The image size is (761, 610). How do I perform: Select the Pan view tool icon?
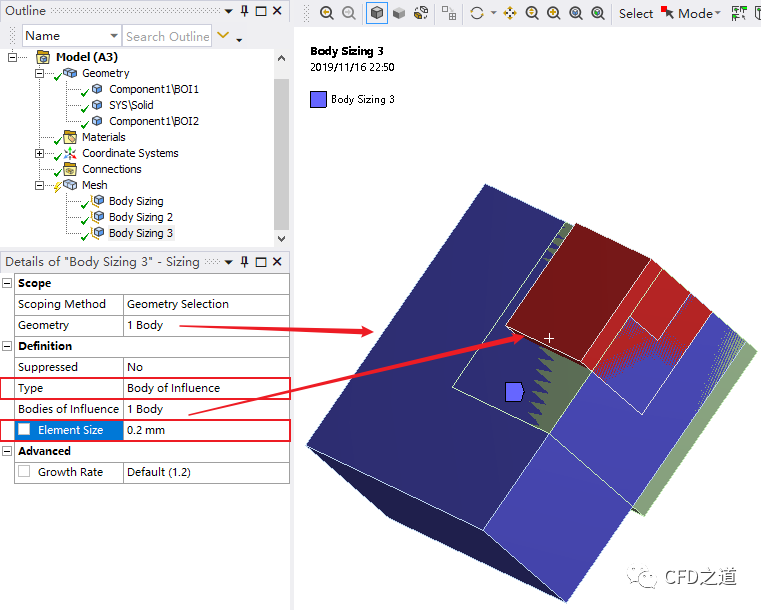pos(509,13)
